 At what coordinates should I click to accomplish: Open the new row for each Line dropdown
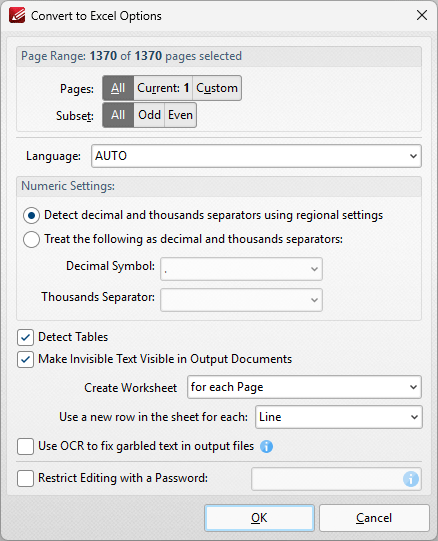[339, 417]
